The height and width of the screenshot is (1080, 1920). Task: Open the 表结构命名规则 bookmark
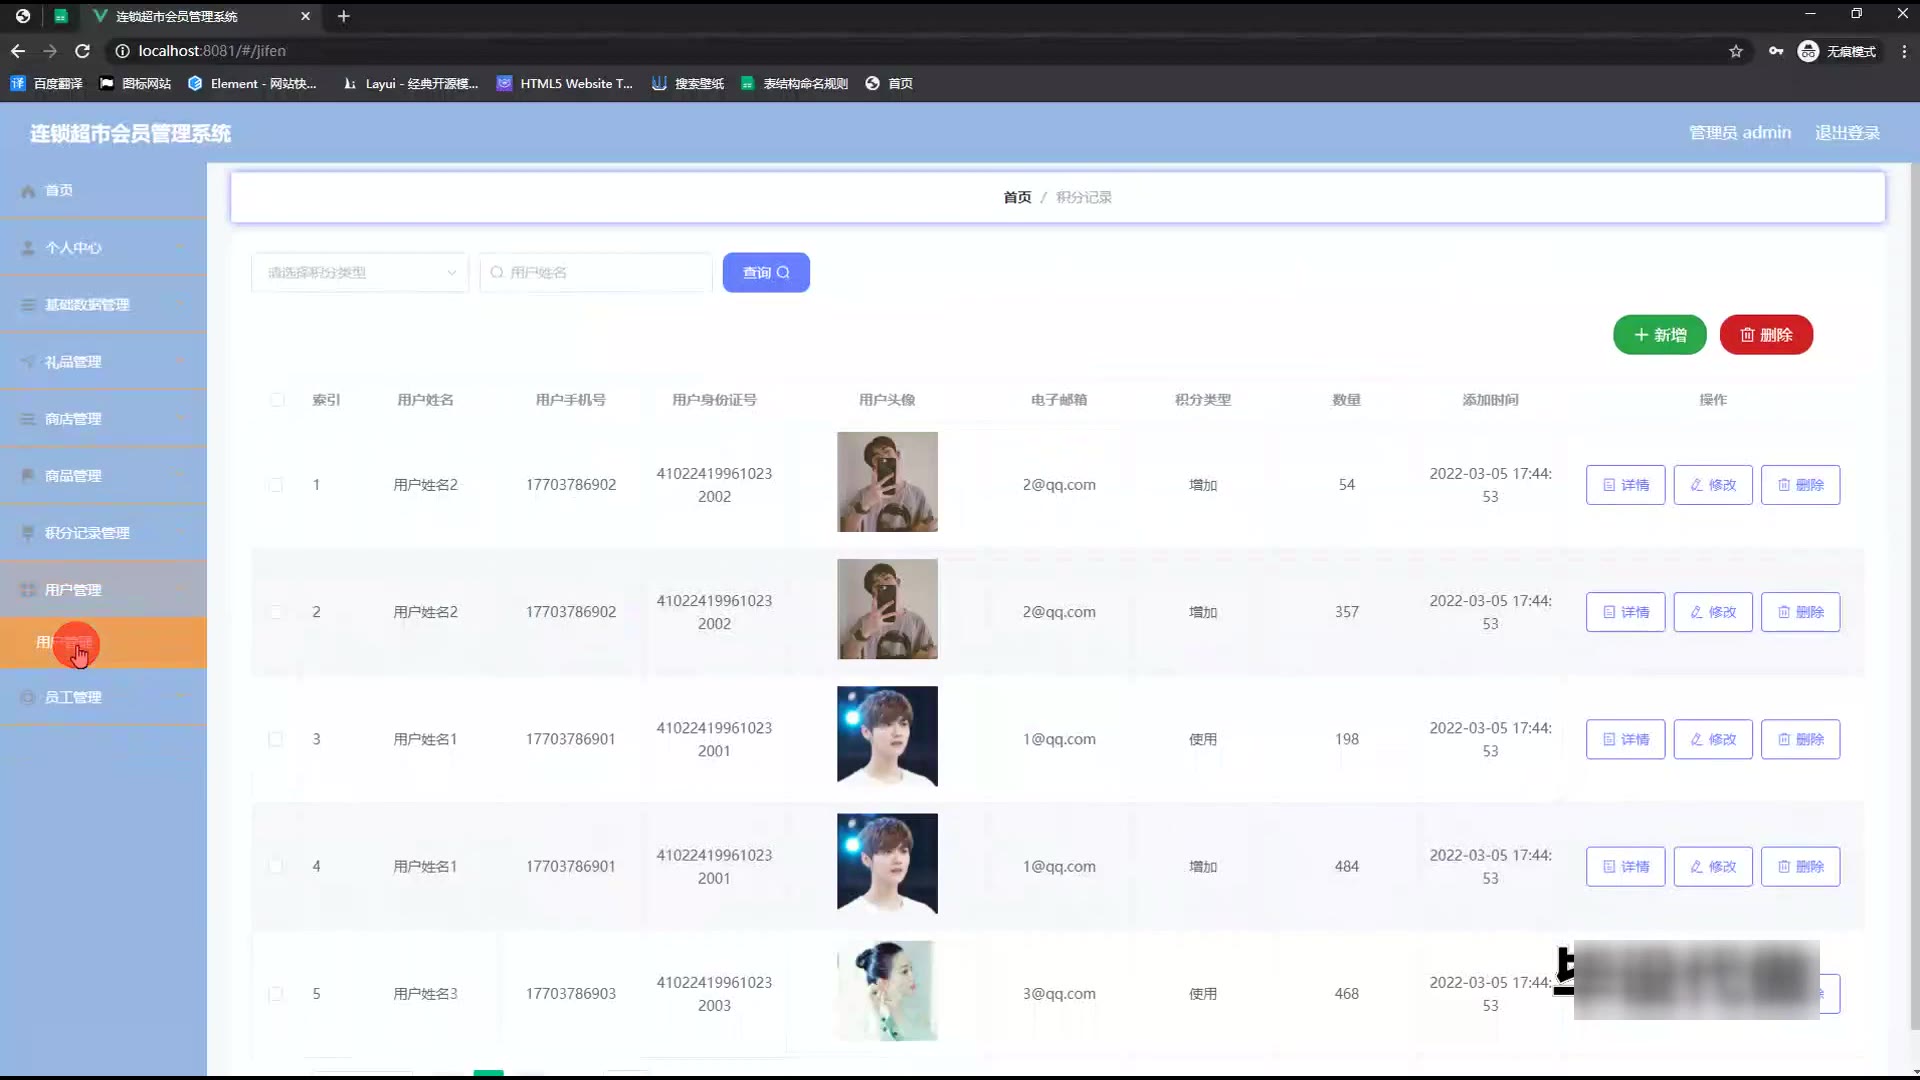[x=794, y=84]
